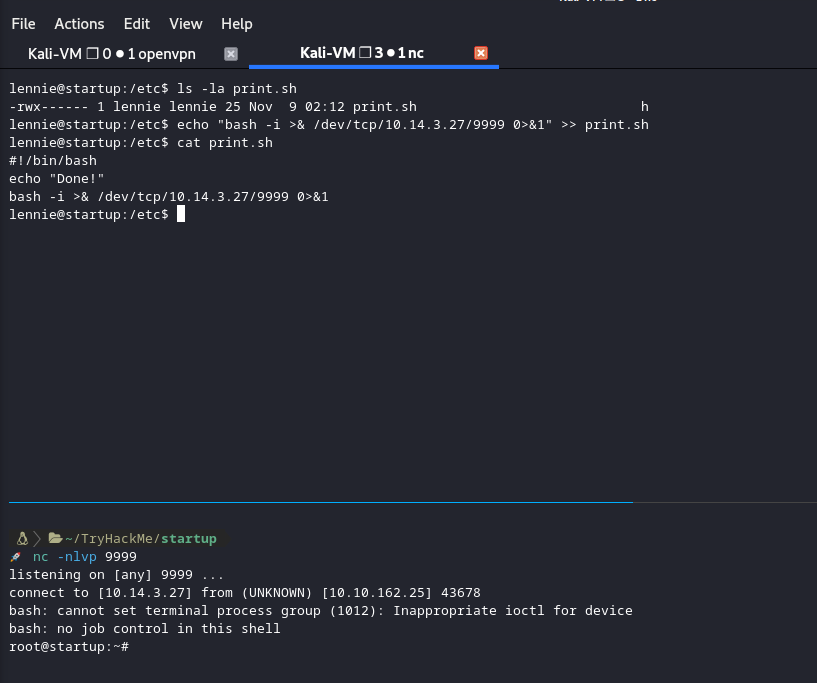Viewport: 817px width, 683px height.
Task: Click the 'root@startup:~#' prompt
Action: [x=69, y=647]
